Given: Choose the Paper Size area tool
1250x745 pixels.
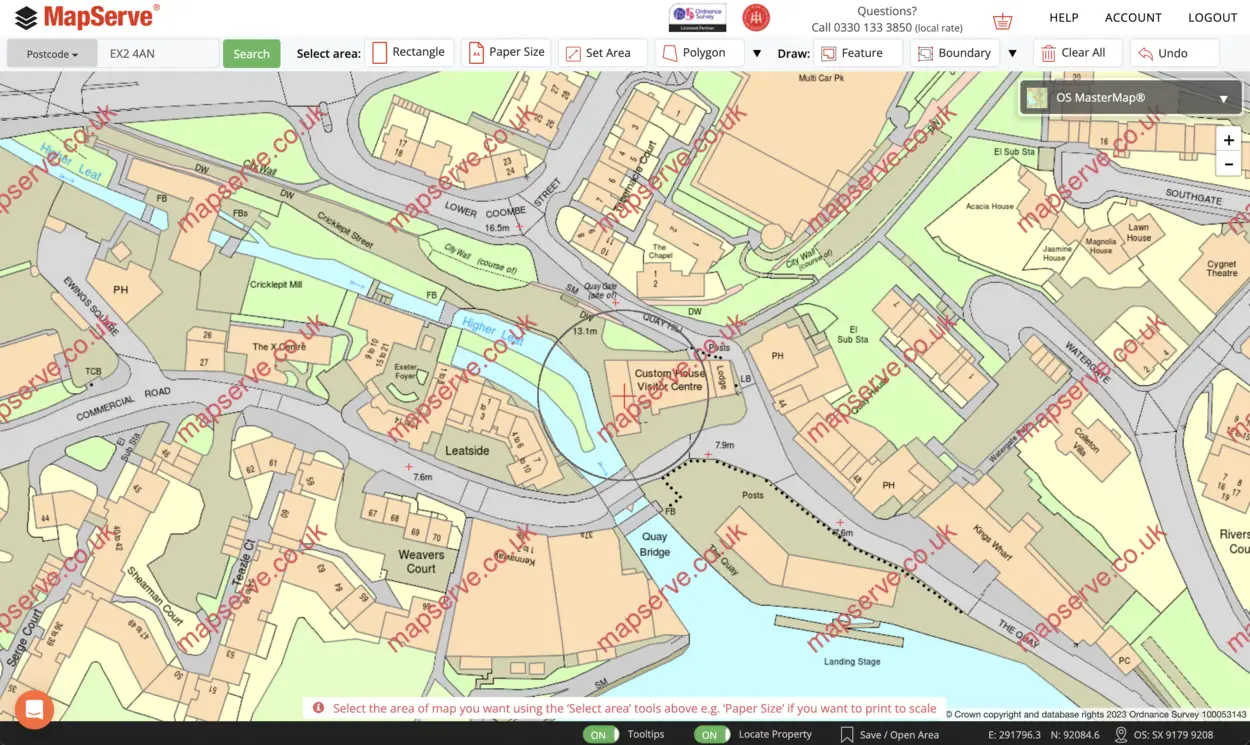Looking at the screenshot, I should pyautogui.click(x=506, y=53).
